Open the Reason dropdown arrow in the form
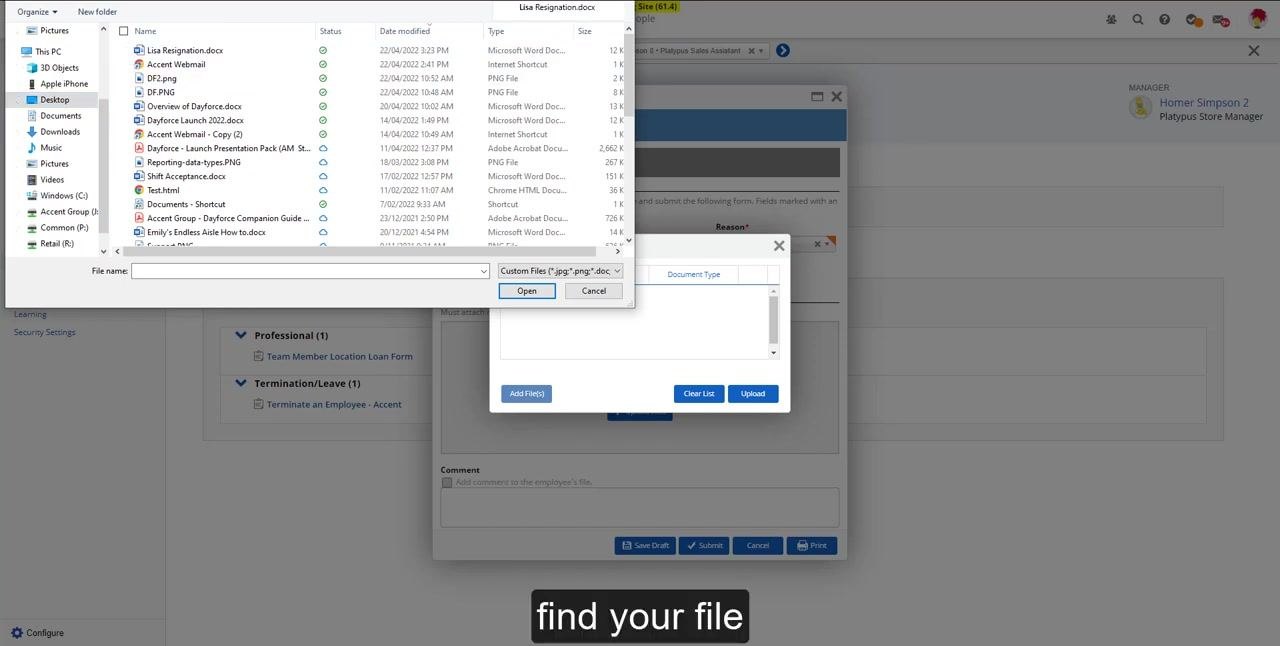1280x646 pixels. click(x=827, y=244)
